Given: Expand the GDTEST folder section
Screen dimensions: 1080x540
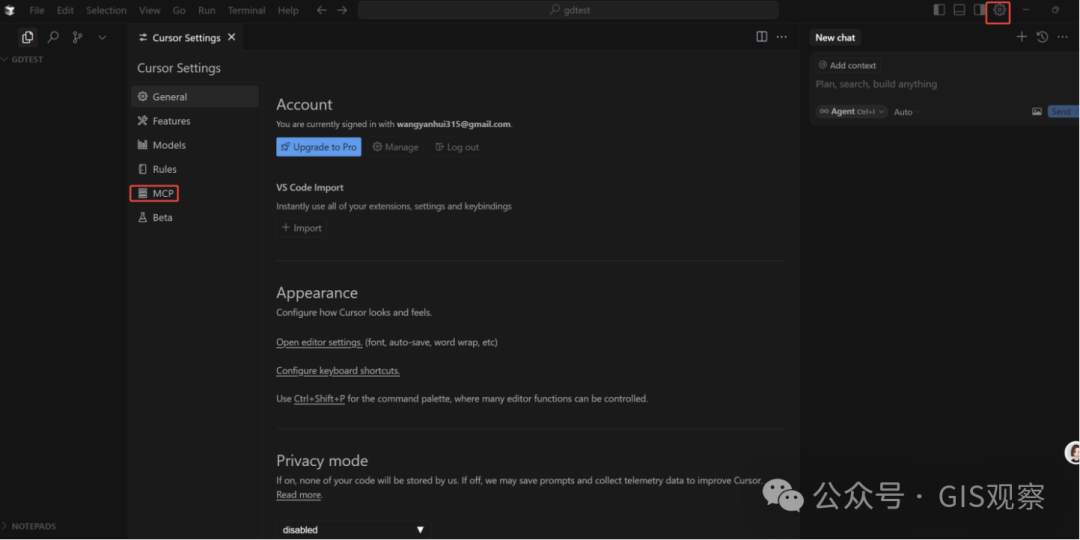Looking at the screenshot, I should coord(28,59).
